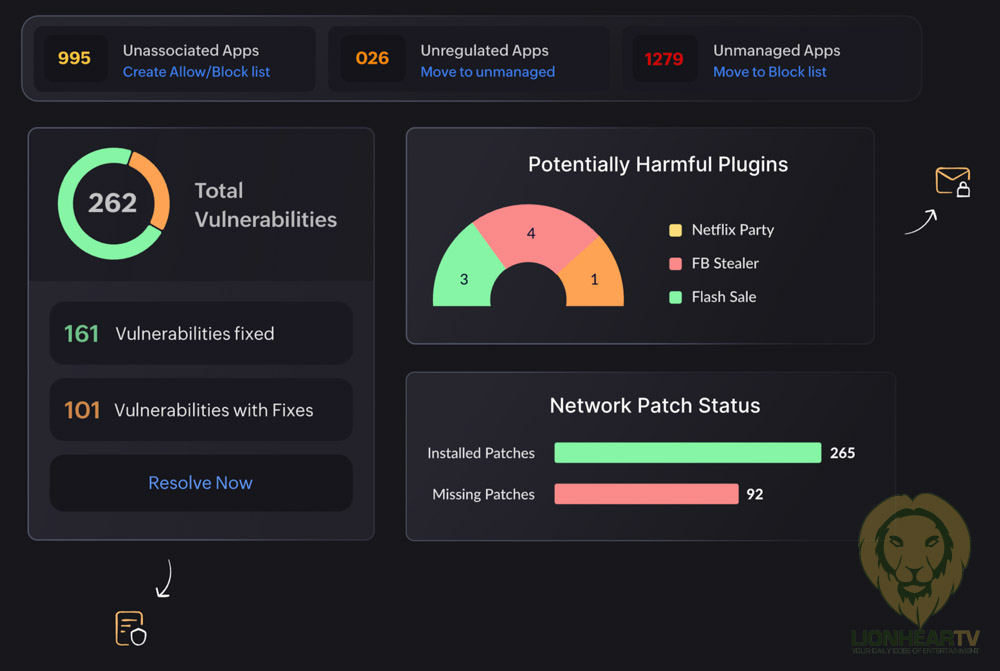Click the Move to unmanaged link
The height and width of the screenshot is (671, 1000).
click(x=487, y=72)
